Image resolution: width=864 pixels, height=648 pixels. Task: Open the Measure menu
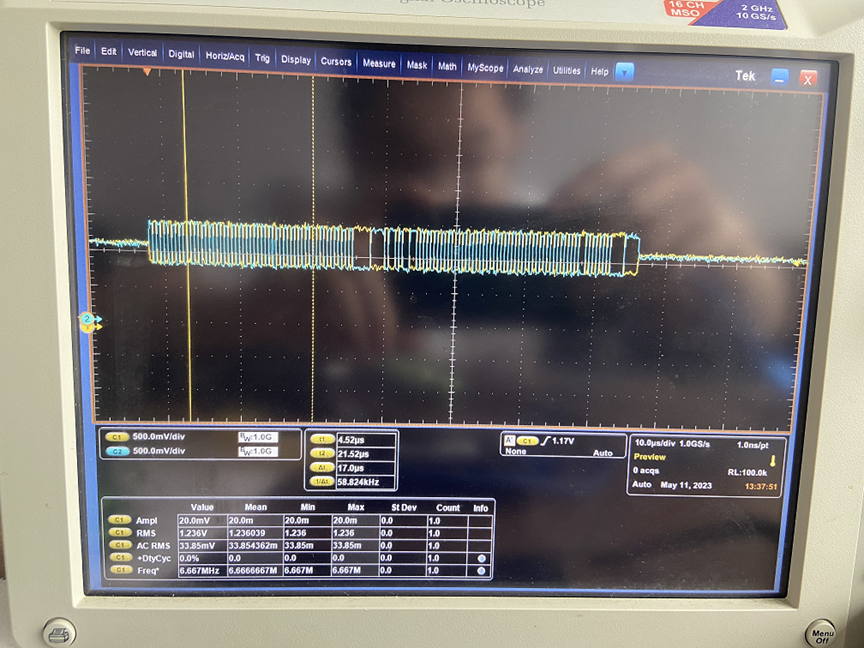[379, 63]
